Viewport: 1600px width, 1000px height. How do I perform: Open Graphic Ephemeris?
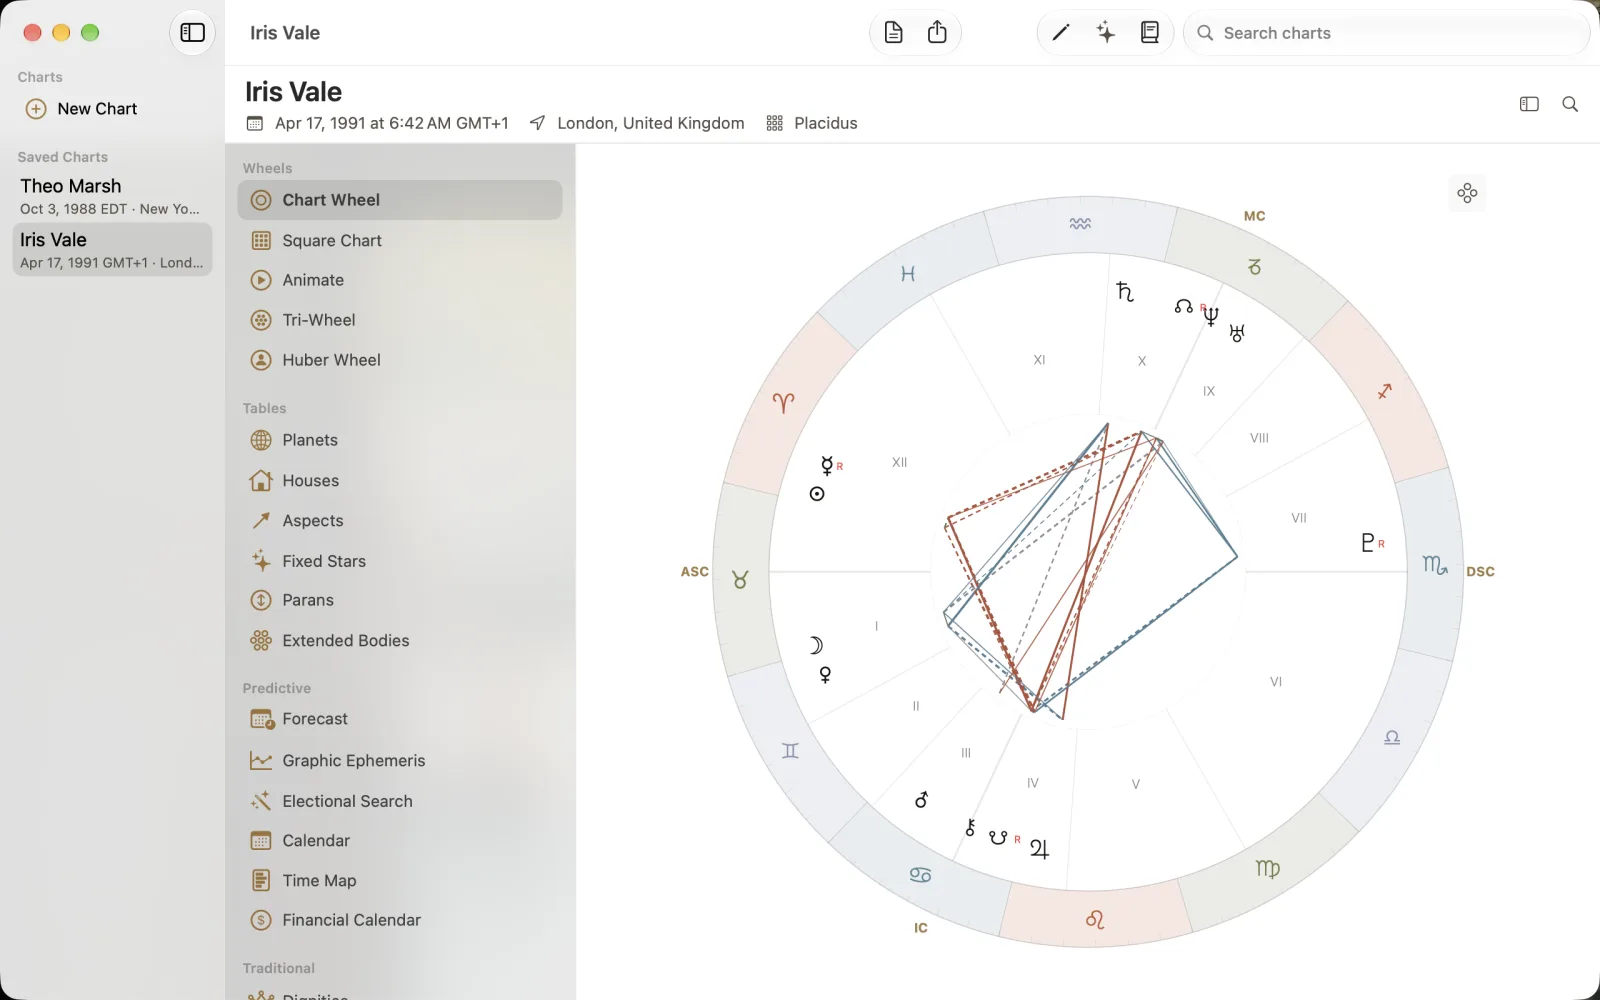[x=400, y=761]
